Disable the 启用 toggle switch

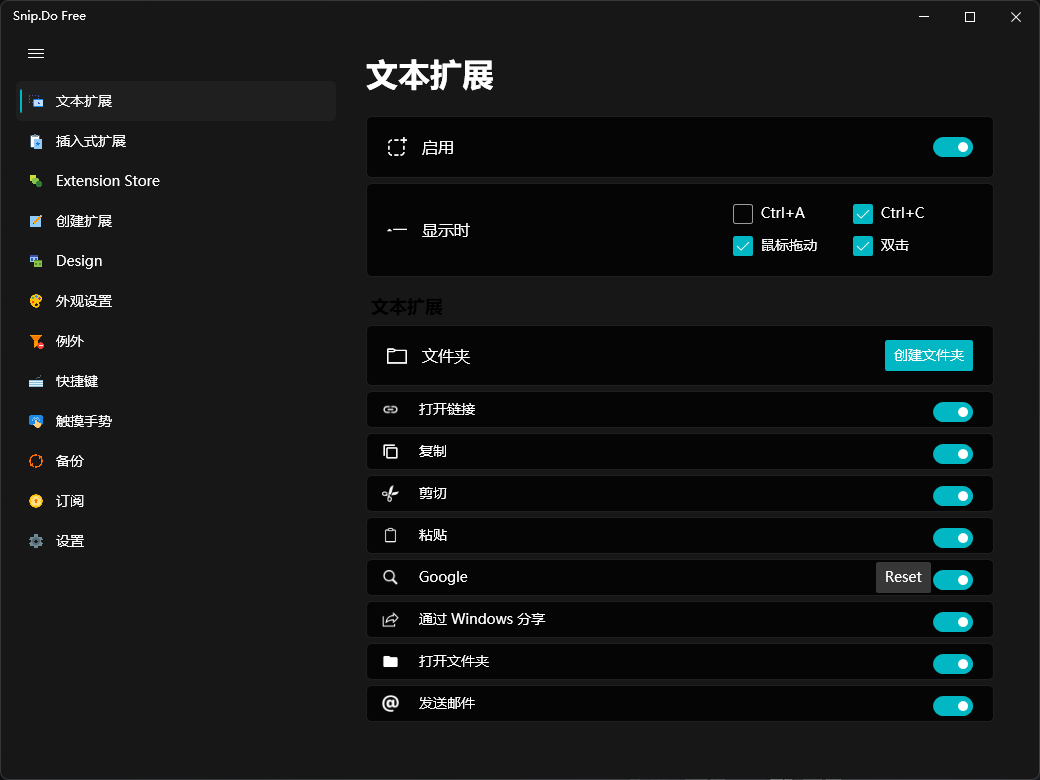click(x=952, y=148)
